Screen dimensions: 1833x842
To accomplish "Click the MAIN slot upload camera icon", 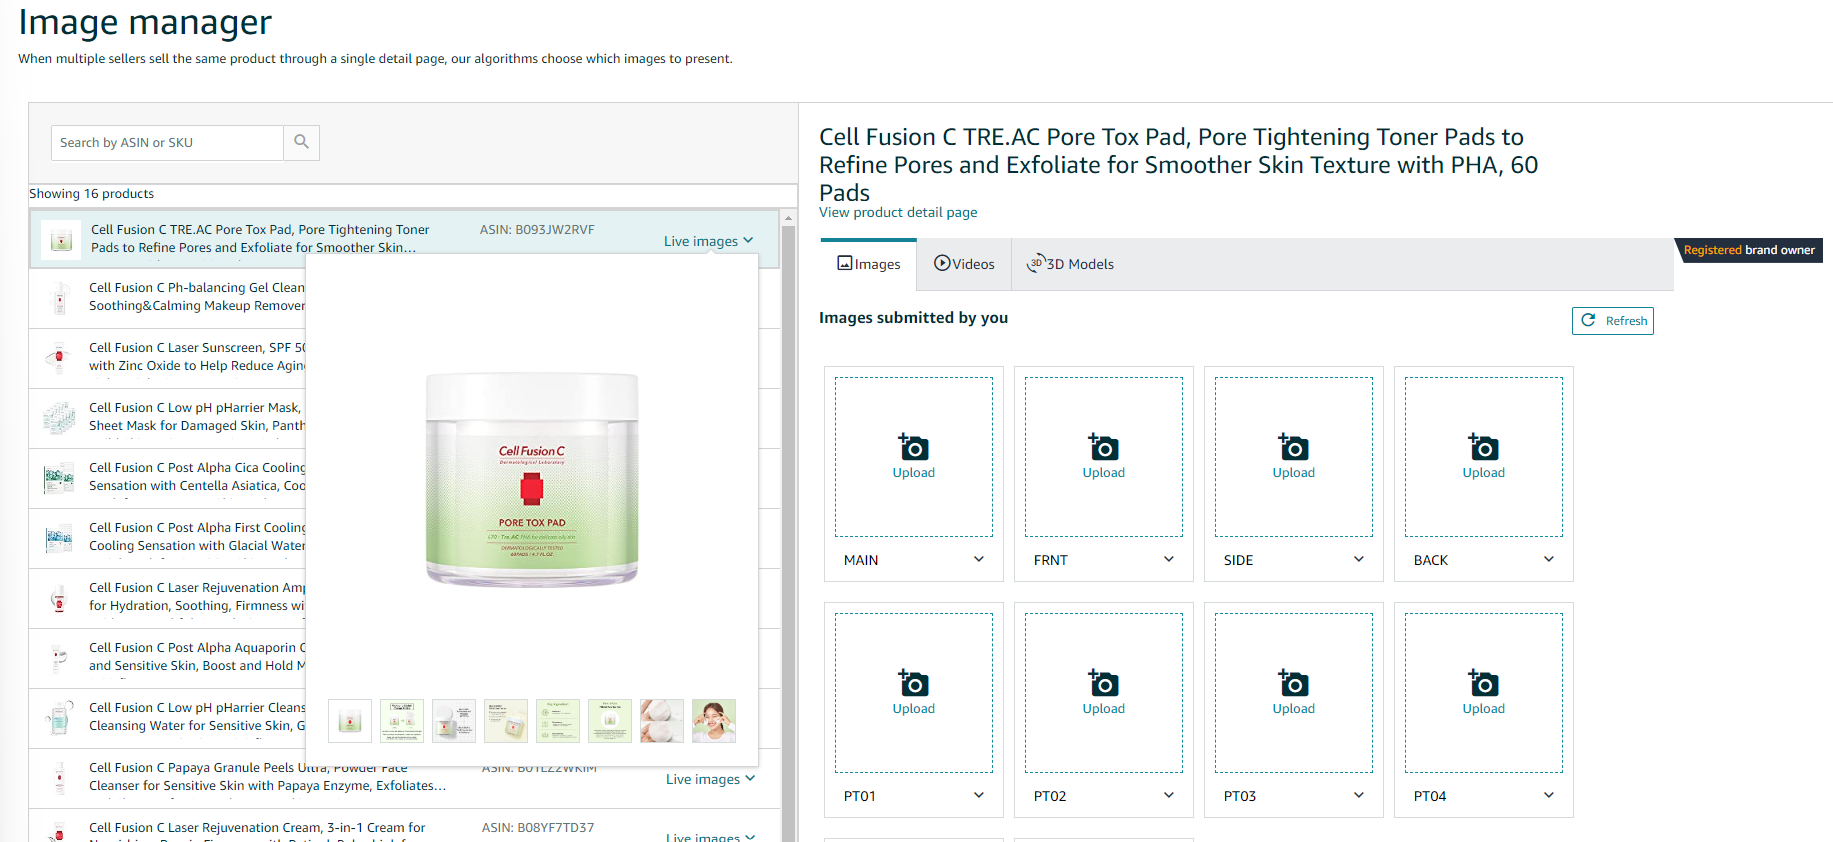I will tap(913, 446).
